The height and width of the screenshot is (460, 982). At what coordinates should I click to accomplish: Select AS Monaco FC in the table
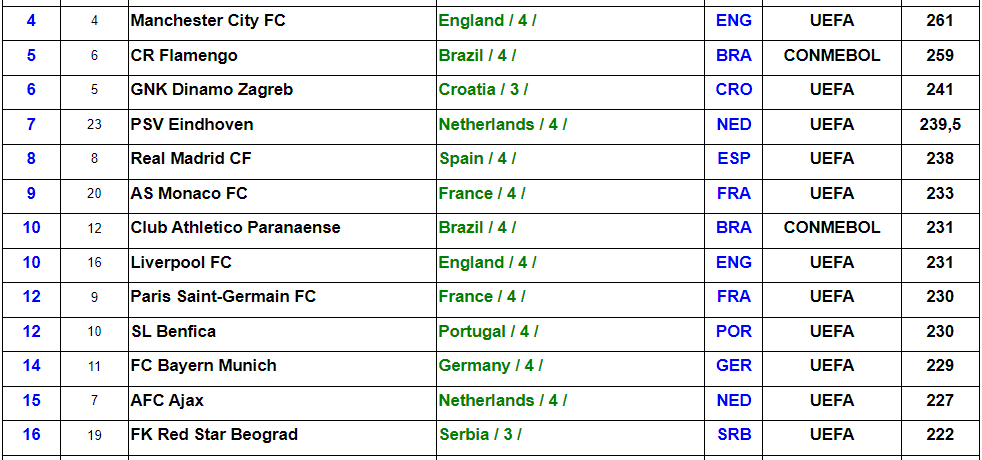pyautogui.click(x=189, y=193)
